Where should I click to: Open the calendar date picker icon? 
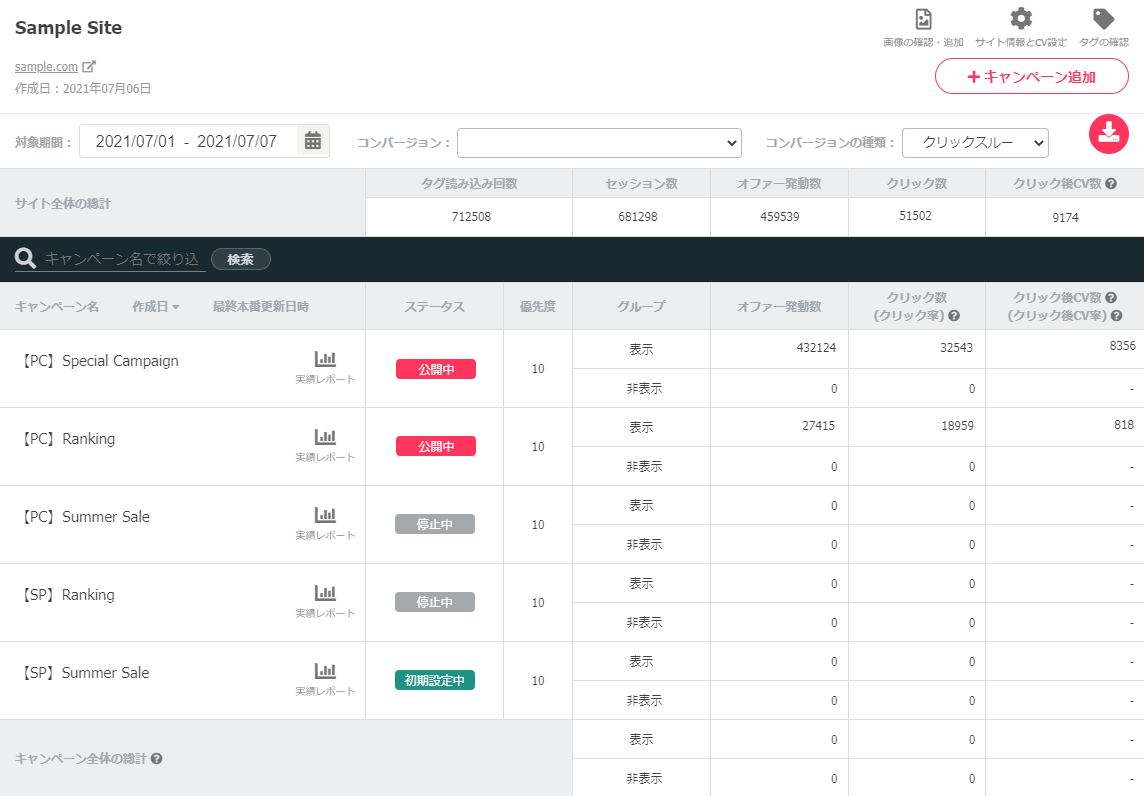(x=313, y=141)
